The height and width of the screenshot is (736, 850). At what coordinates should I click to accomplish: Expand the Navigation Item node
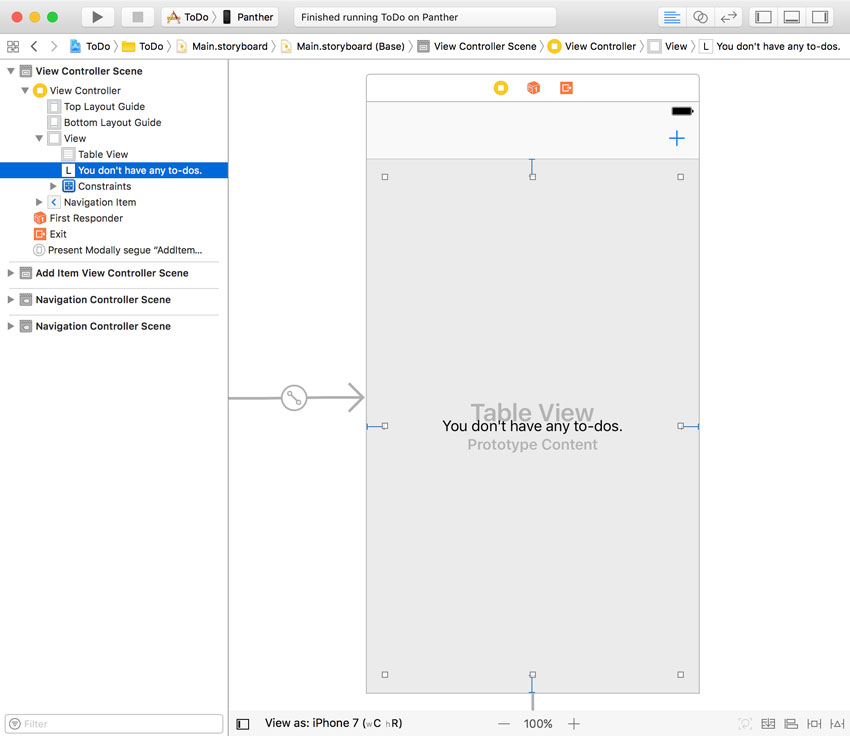tap(39, 202)
